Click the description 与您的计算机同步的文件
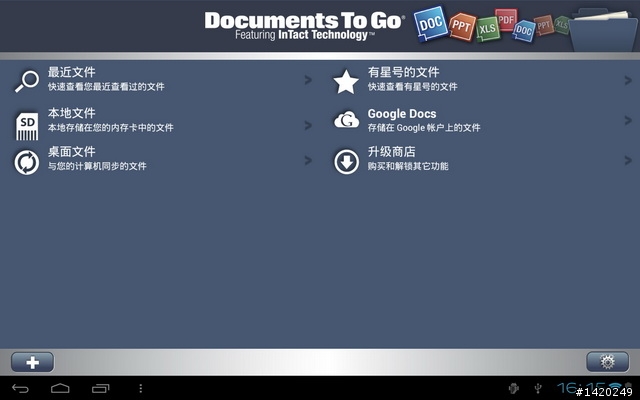Image resolution: width=640 pixels, height=400 pixels. pos(97,166)
